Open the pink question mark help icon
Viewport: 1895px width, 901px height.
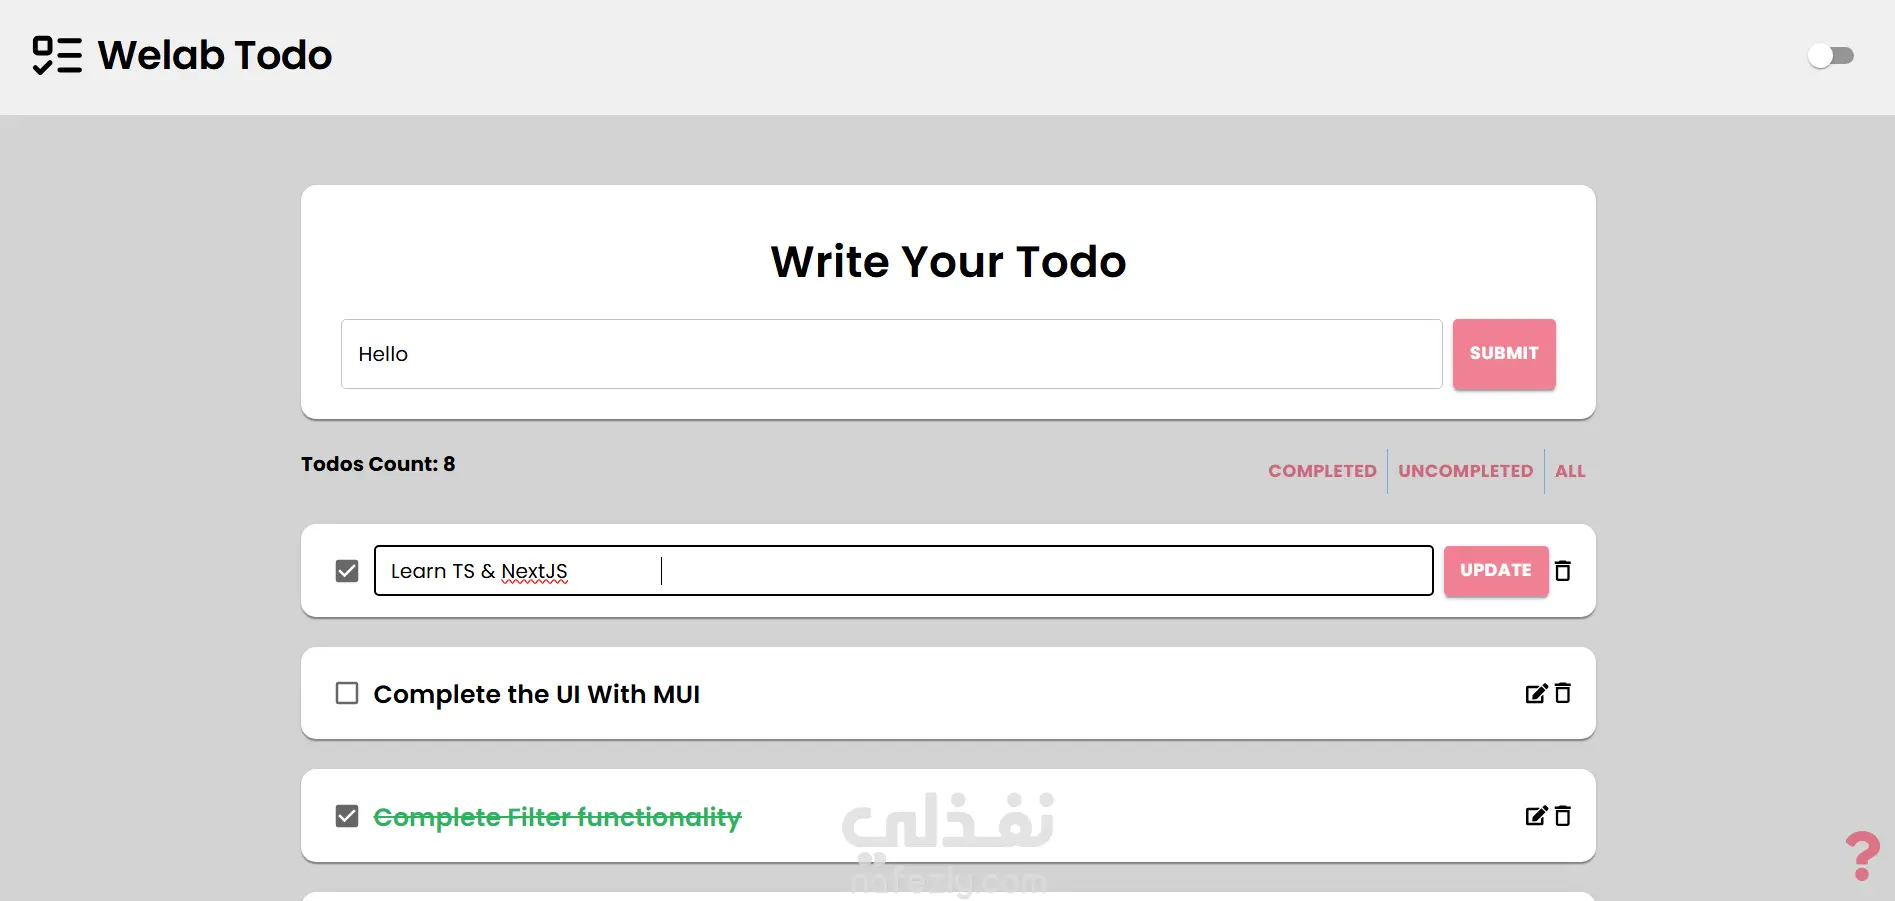point(1862,856)
